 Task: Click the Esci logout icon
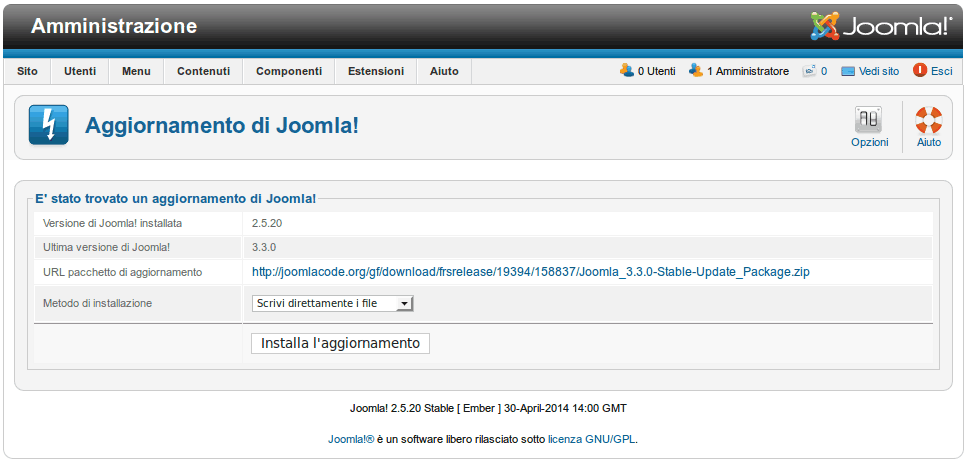[x=919, y=71]
